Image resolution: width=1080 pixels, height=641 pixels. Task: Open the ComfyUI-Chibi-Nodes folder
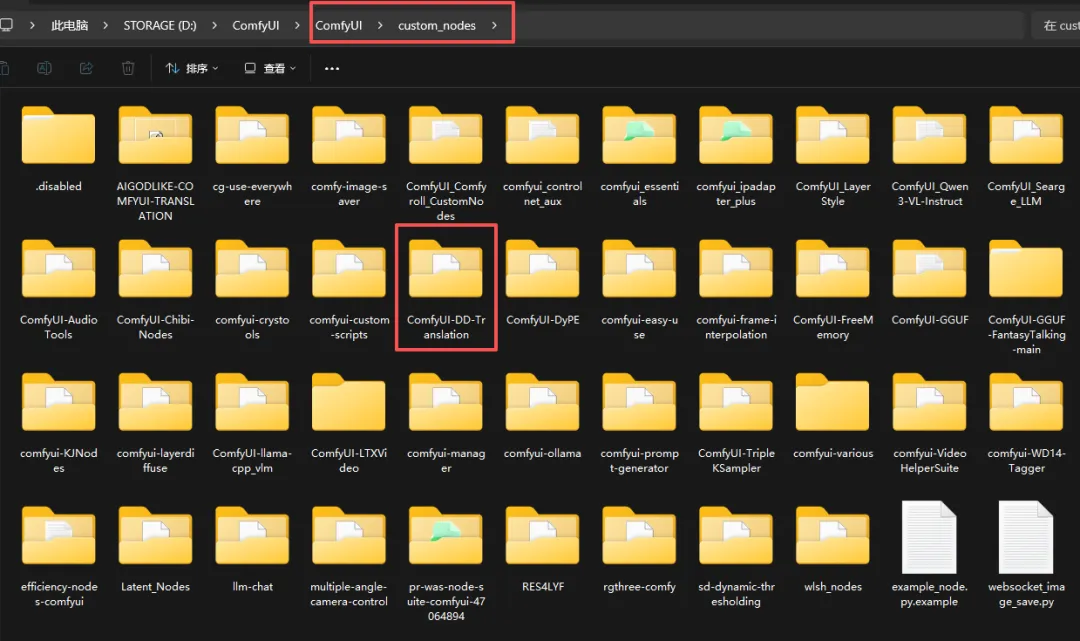point(156,269)
